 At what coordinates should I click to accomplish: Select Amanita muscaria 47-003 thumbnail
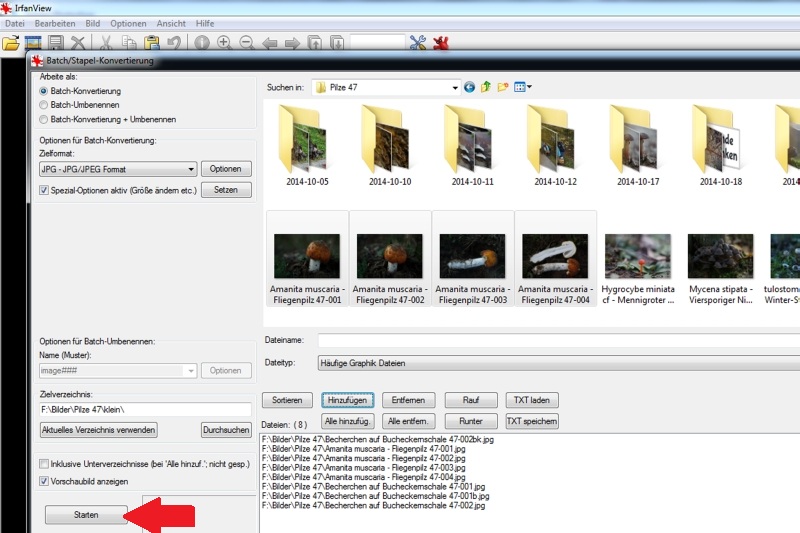coord(472,260)
